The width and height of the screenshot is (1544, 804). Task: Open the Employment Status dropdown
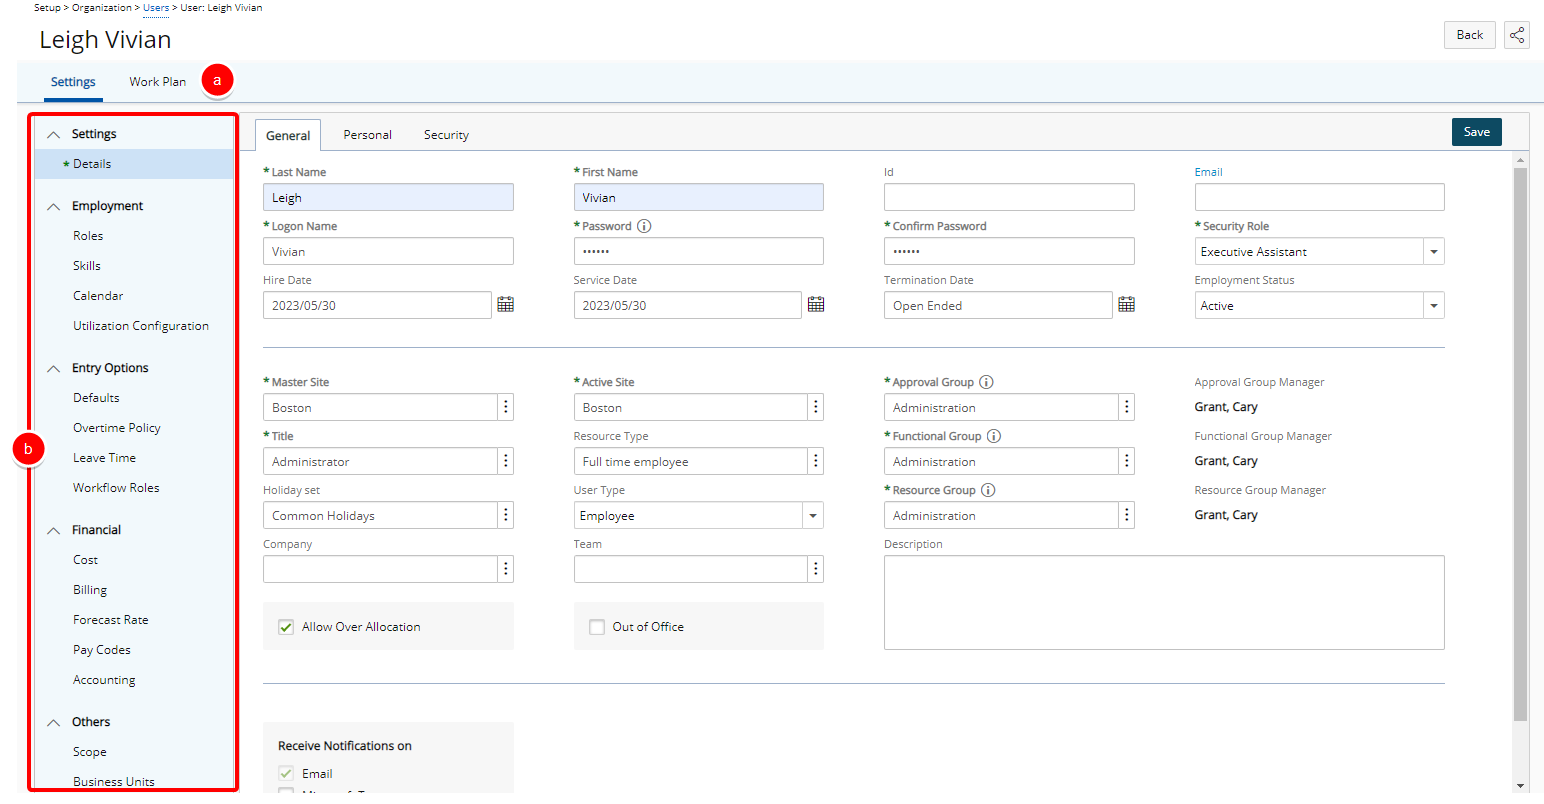coord(1434,305)
